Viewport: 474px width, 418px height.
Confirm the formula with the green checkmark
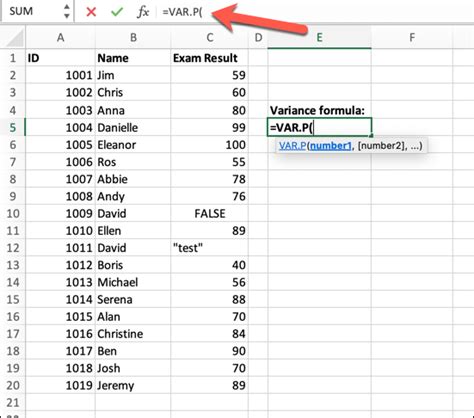pos(117,12)
